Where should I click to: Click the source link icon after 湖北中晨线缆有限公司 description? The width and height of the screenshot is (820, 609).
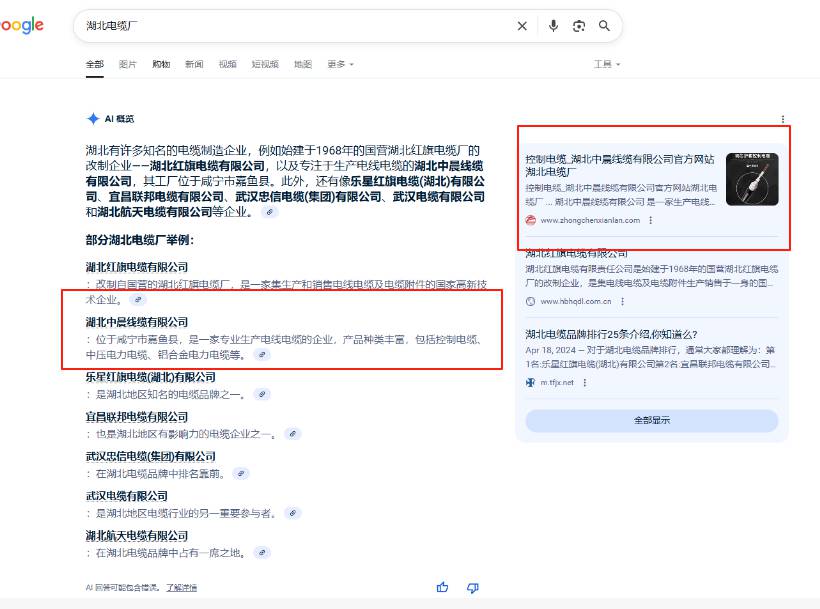[x=263, y=354]
